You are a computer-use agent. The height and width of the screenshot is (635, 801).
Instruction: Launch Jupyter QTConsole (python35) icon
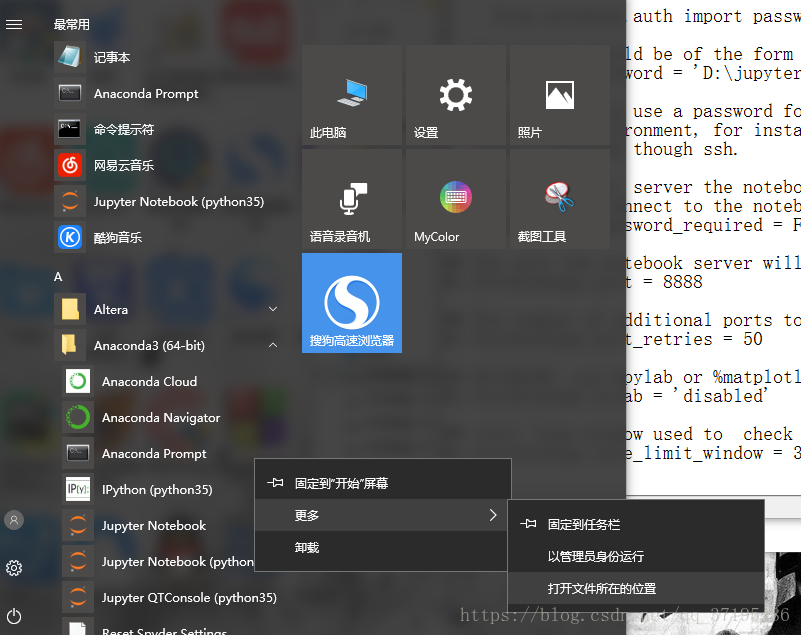tap(78, 597)
